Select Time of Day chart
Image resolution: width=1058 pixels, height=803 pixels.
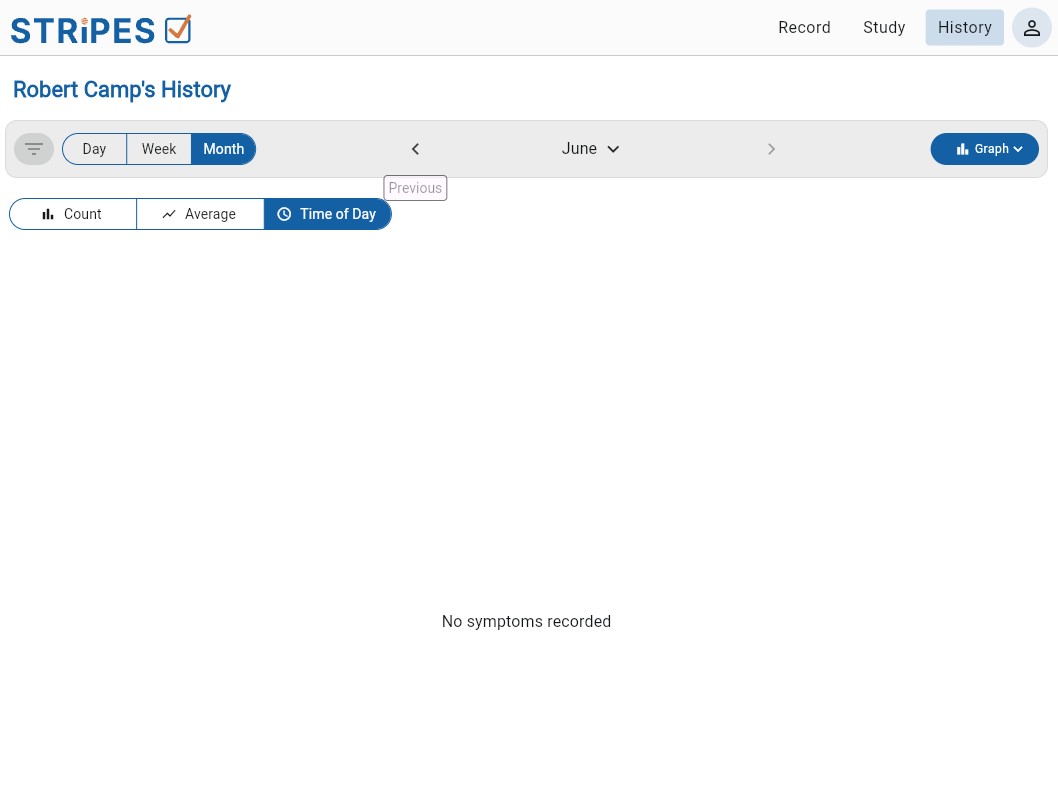click(x=327, y=214)
